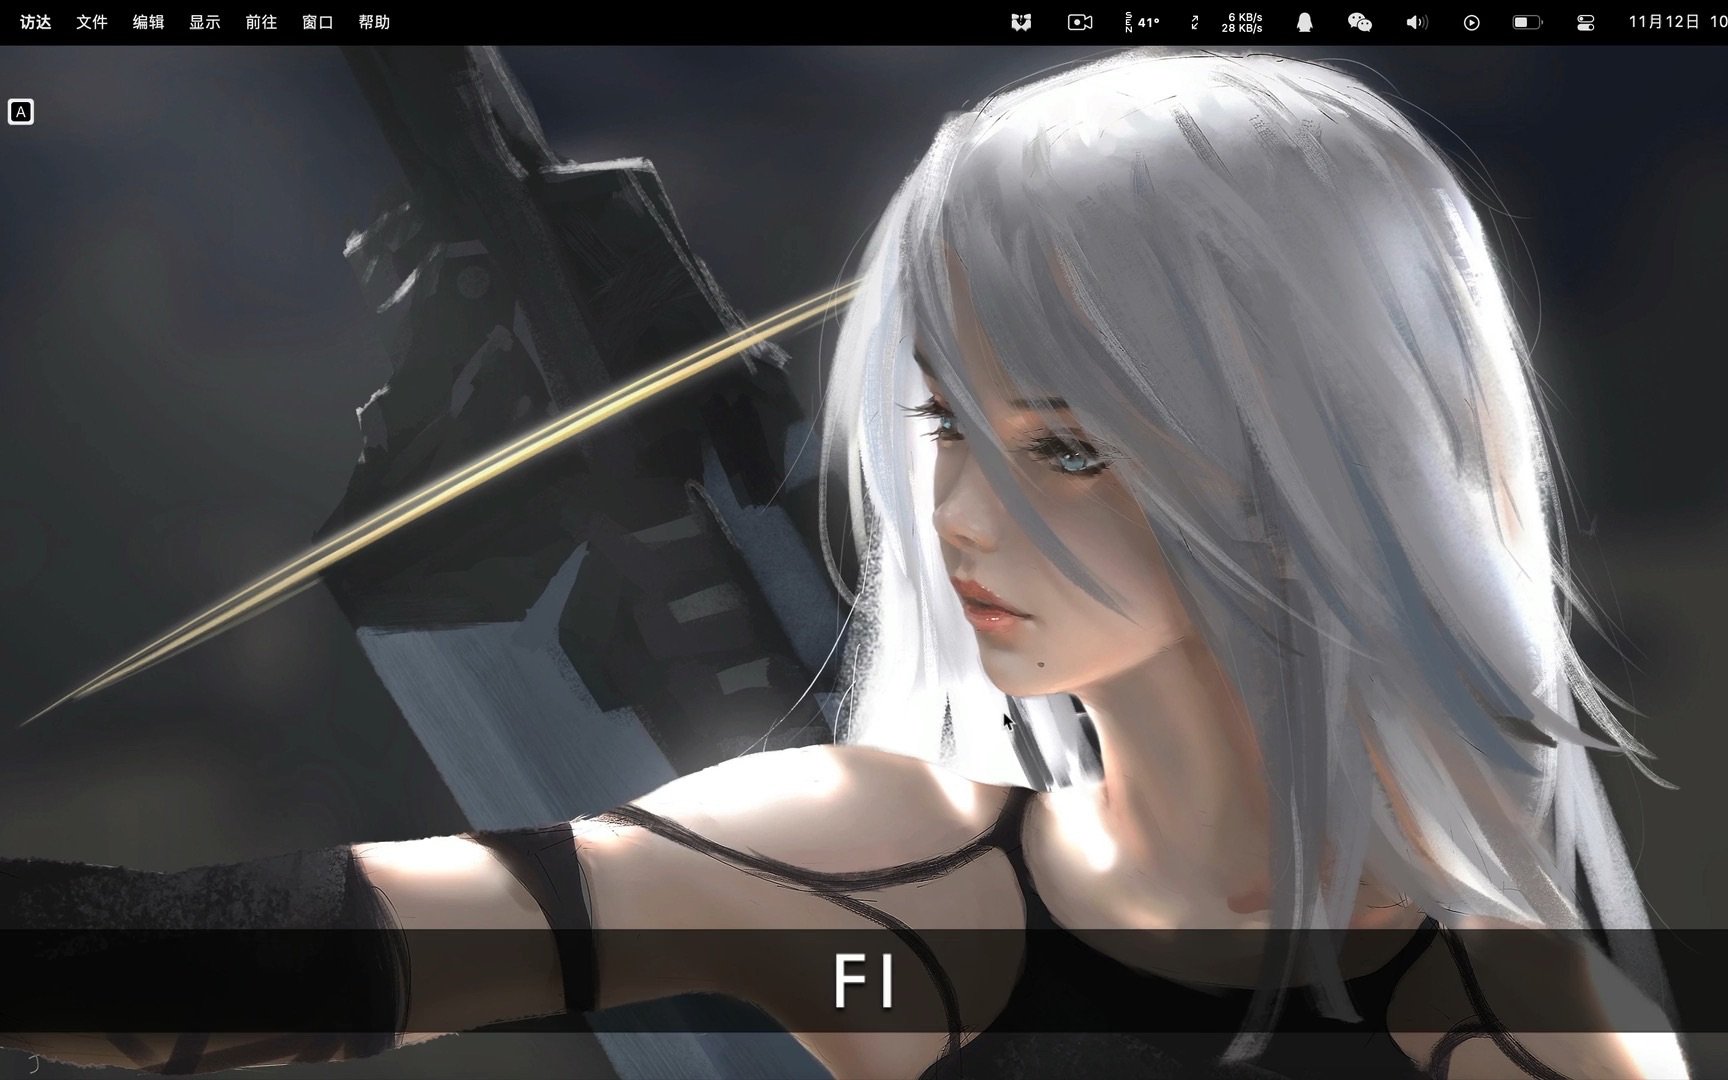Open the 帮助 menu
The image size is (1728, 1080).
coord(374,22)
